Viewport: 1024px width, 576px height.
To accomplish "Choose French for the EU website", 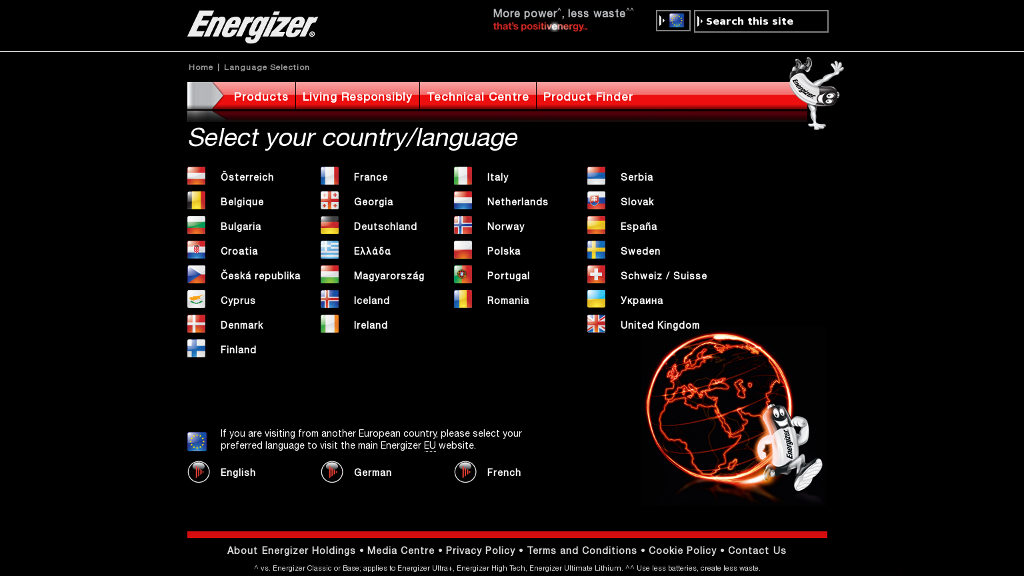I will [504, 472].
